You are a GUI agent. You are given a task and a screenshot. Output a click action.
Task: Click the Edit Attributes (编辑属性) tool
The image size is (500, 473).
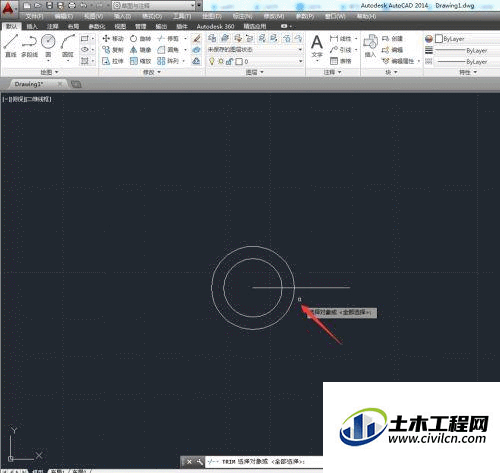pyautogui.click(x=398, y=61)
